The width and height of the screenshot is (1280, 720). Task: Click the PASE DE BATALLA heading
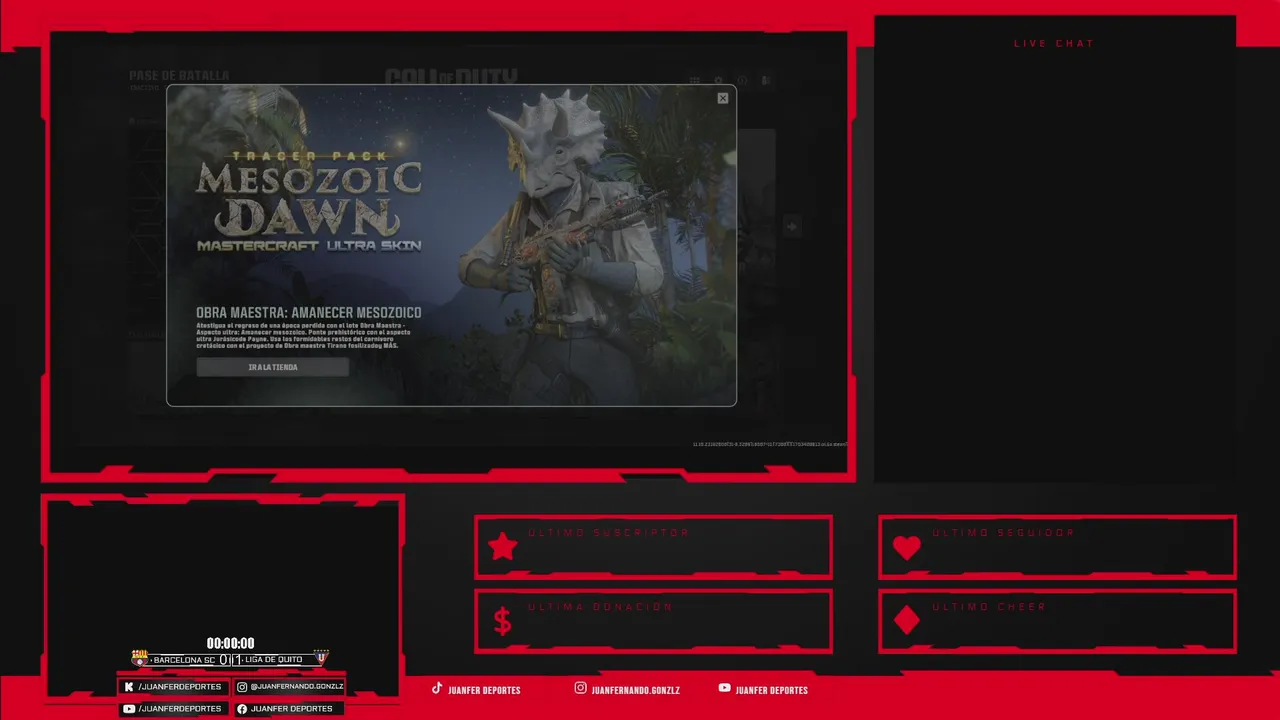point(179,75)
